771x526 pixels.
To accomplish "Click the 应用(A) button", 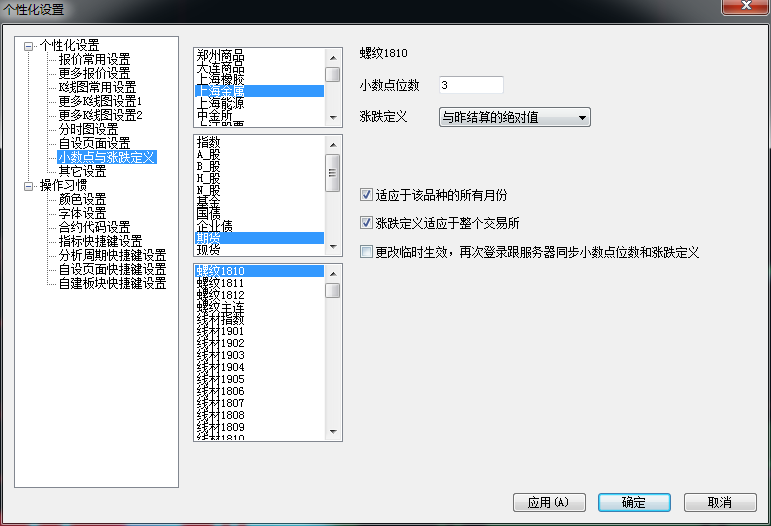I will coord(547,502).
